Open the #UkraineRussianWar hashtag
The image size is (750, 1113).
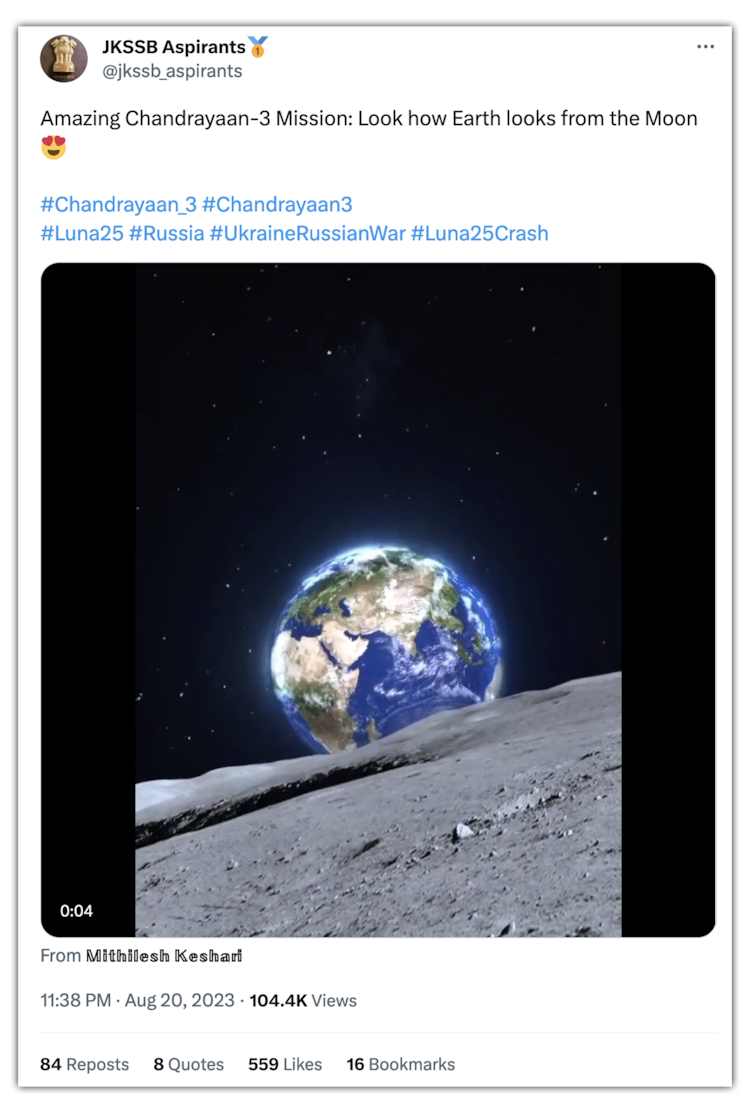pyautogui.click(x=308, y=234)
